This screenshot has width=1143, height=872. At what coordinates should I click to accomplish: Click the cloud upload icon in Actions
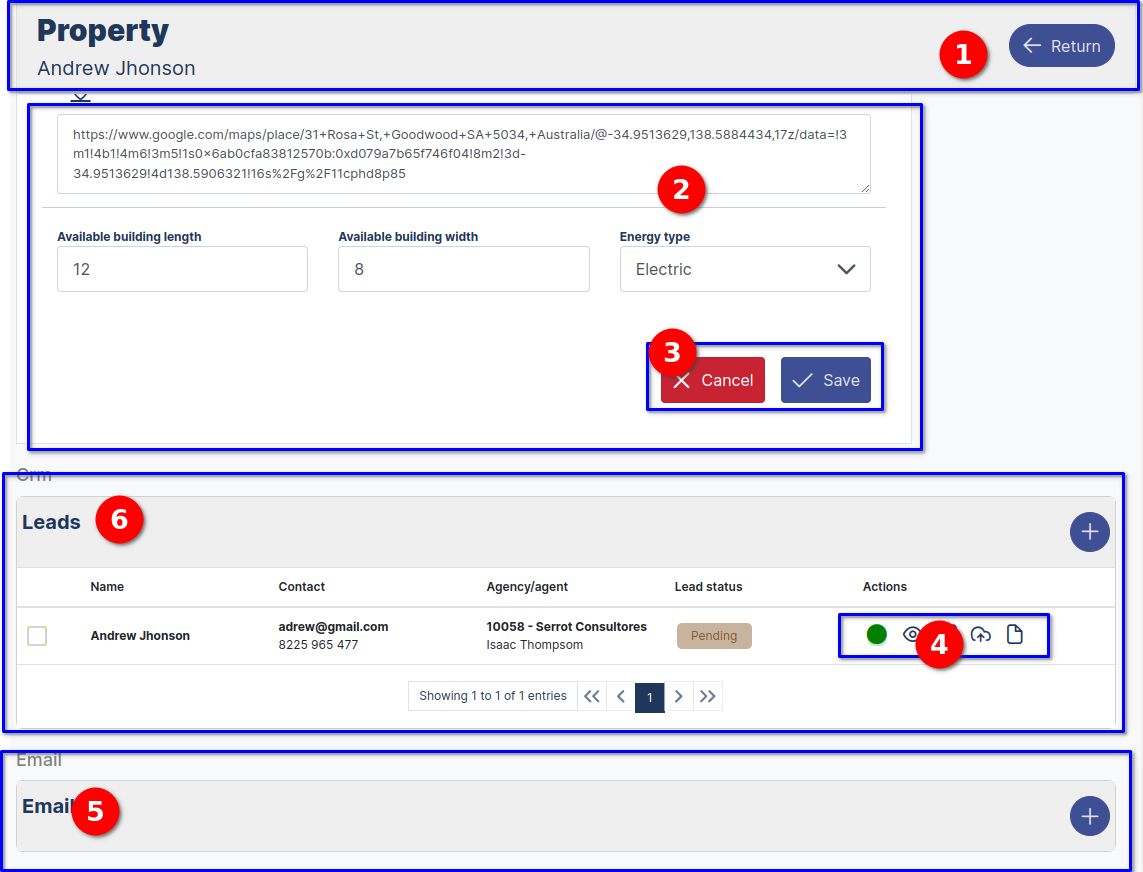pyautogui.click(x=981, y=634)
